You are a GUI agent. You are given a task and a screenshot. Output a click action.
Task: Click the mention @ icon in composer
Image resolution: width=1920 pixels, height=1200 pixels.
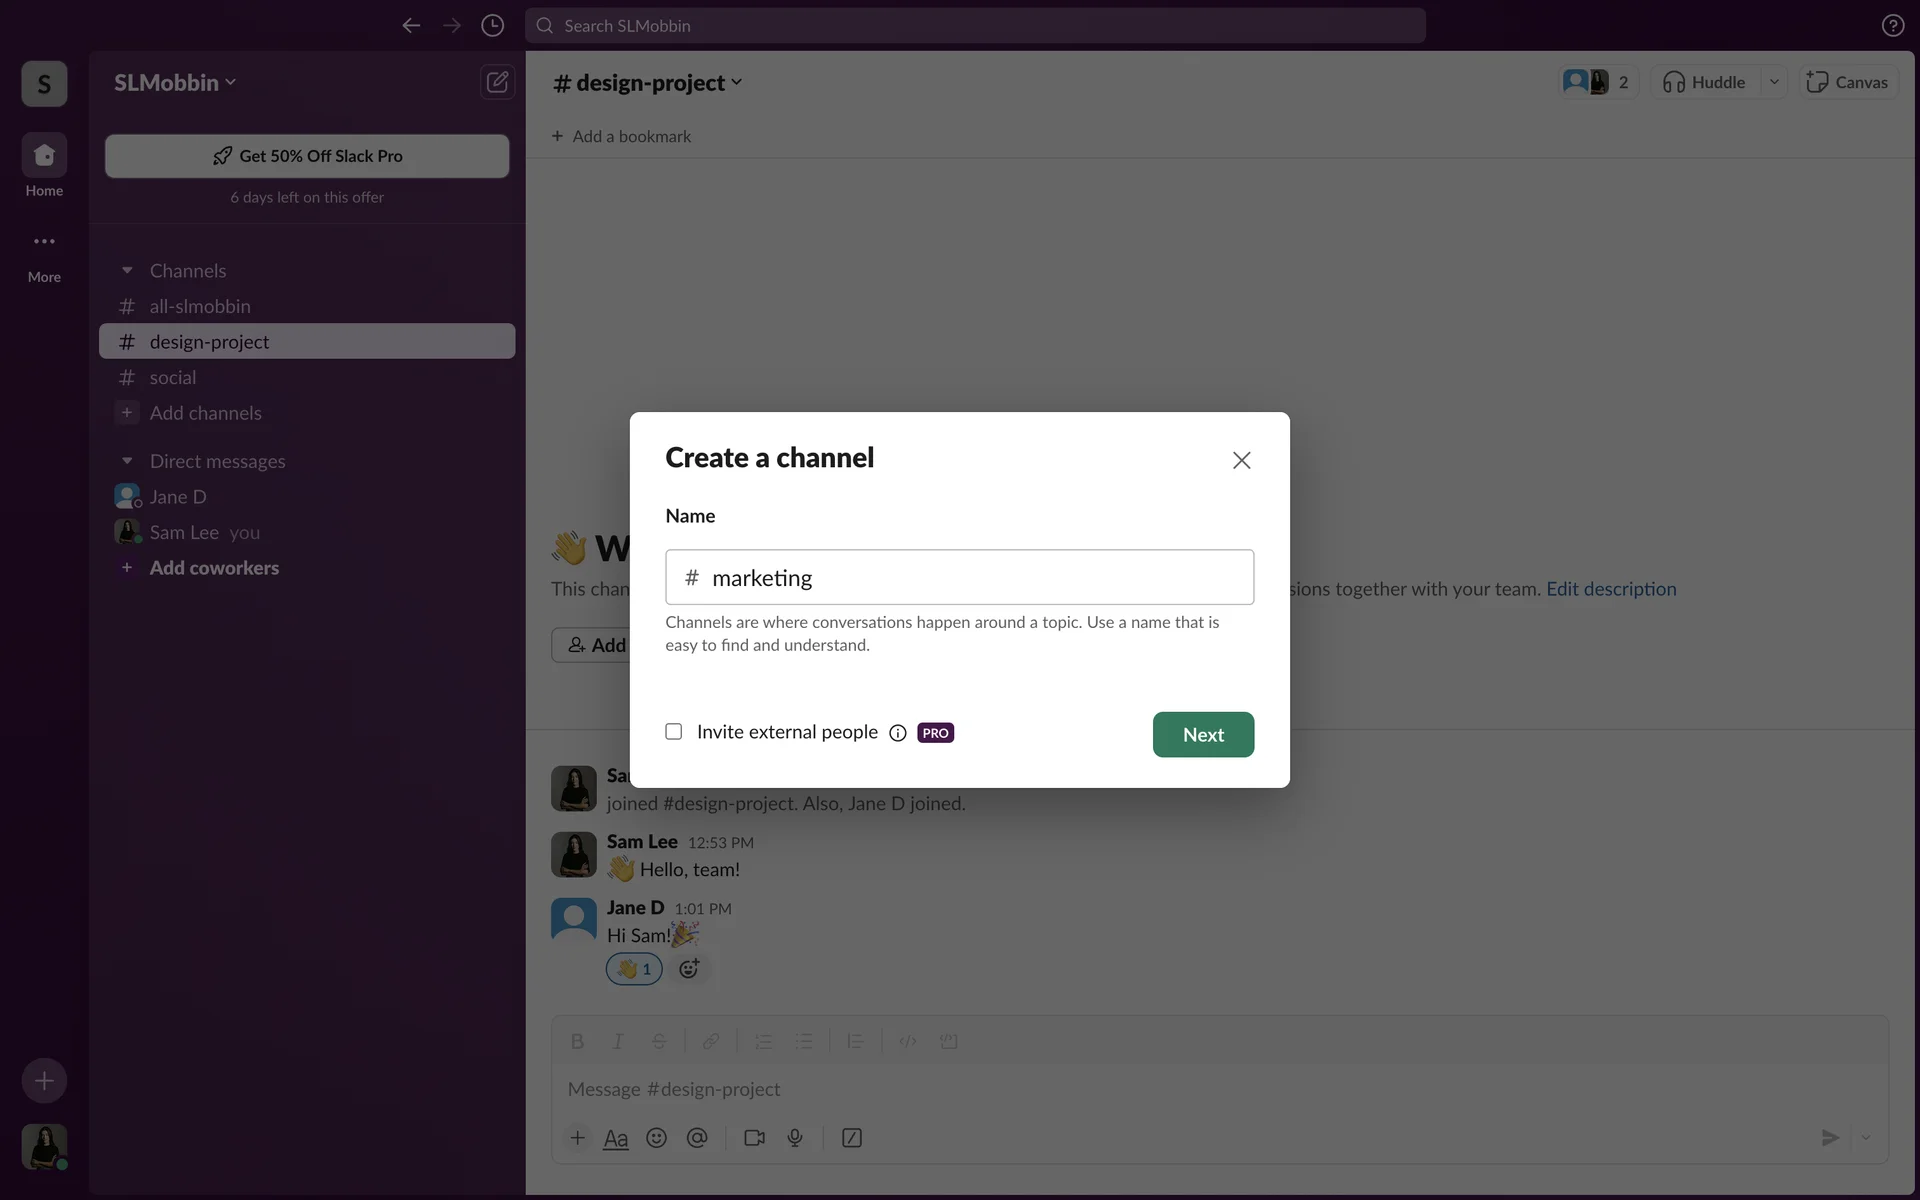(x=697, y=1138)
